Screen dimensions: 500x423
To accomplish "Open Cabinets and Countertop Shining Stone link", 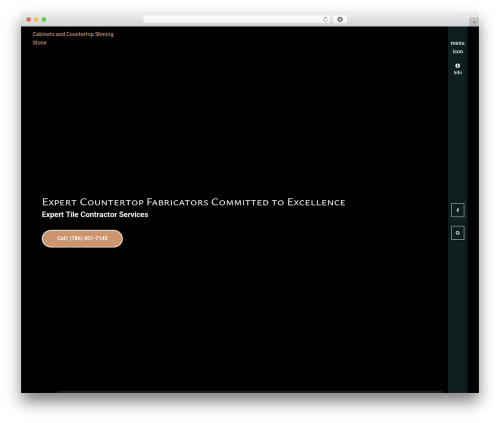I will point(73,38).
